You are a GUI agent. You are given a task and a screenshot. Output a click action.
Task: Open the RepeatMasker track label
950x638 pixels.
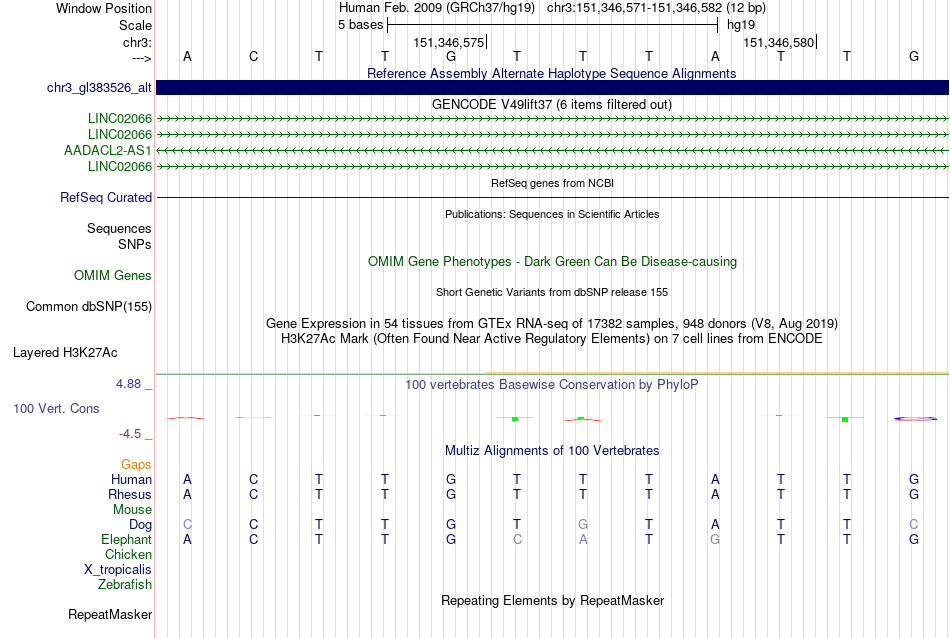[110, 614]
